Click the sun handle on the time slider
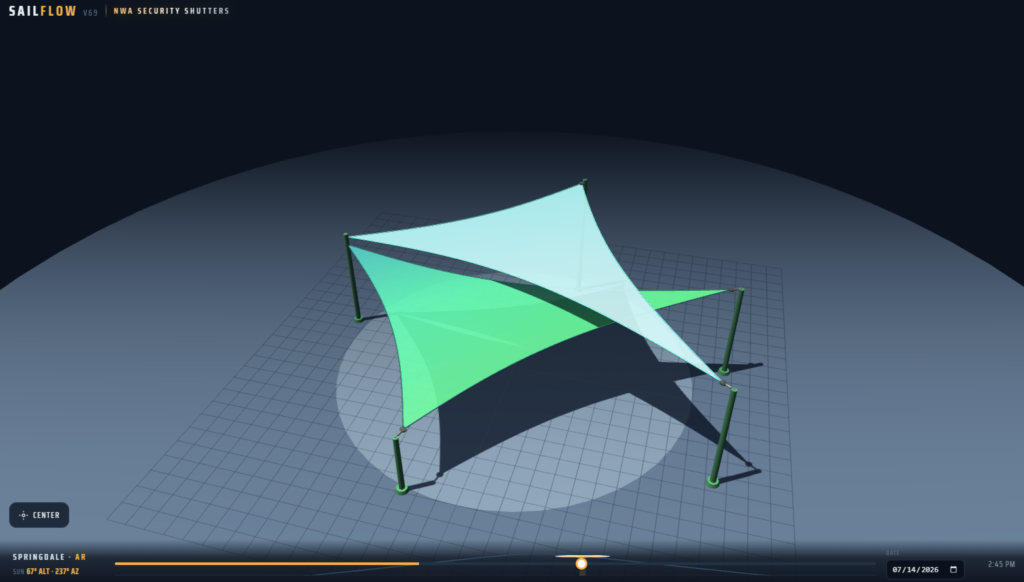The width and height of the screenshot is (1024, 582). [x=581, y=563]
